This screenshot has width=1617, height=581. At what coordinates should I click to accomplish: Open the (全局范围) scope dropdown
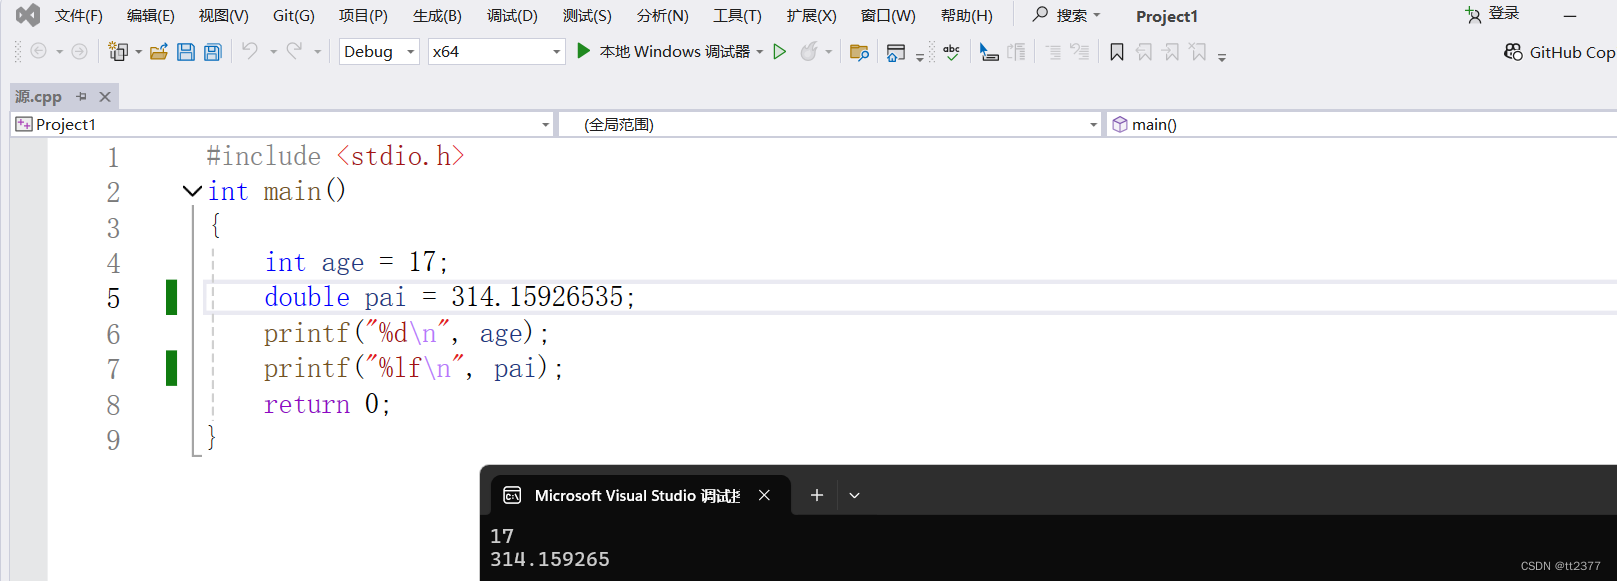(x=829, y=124)
